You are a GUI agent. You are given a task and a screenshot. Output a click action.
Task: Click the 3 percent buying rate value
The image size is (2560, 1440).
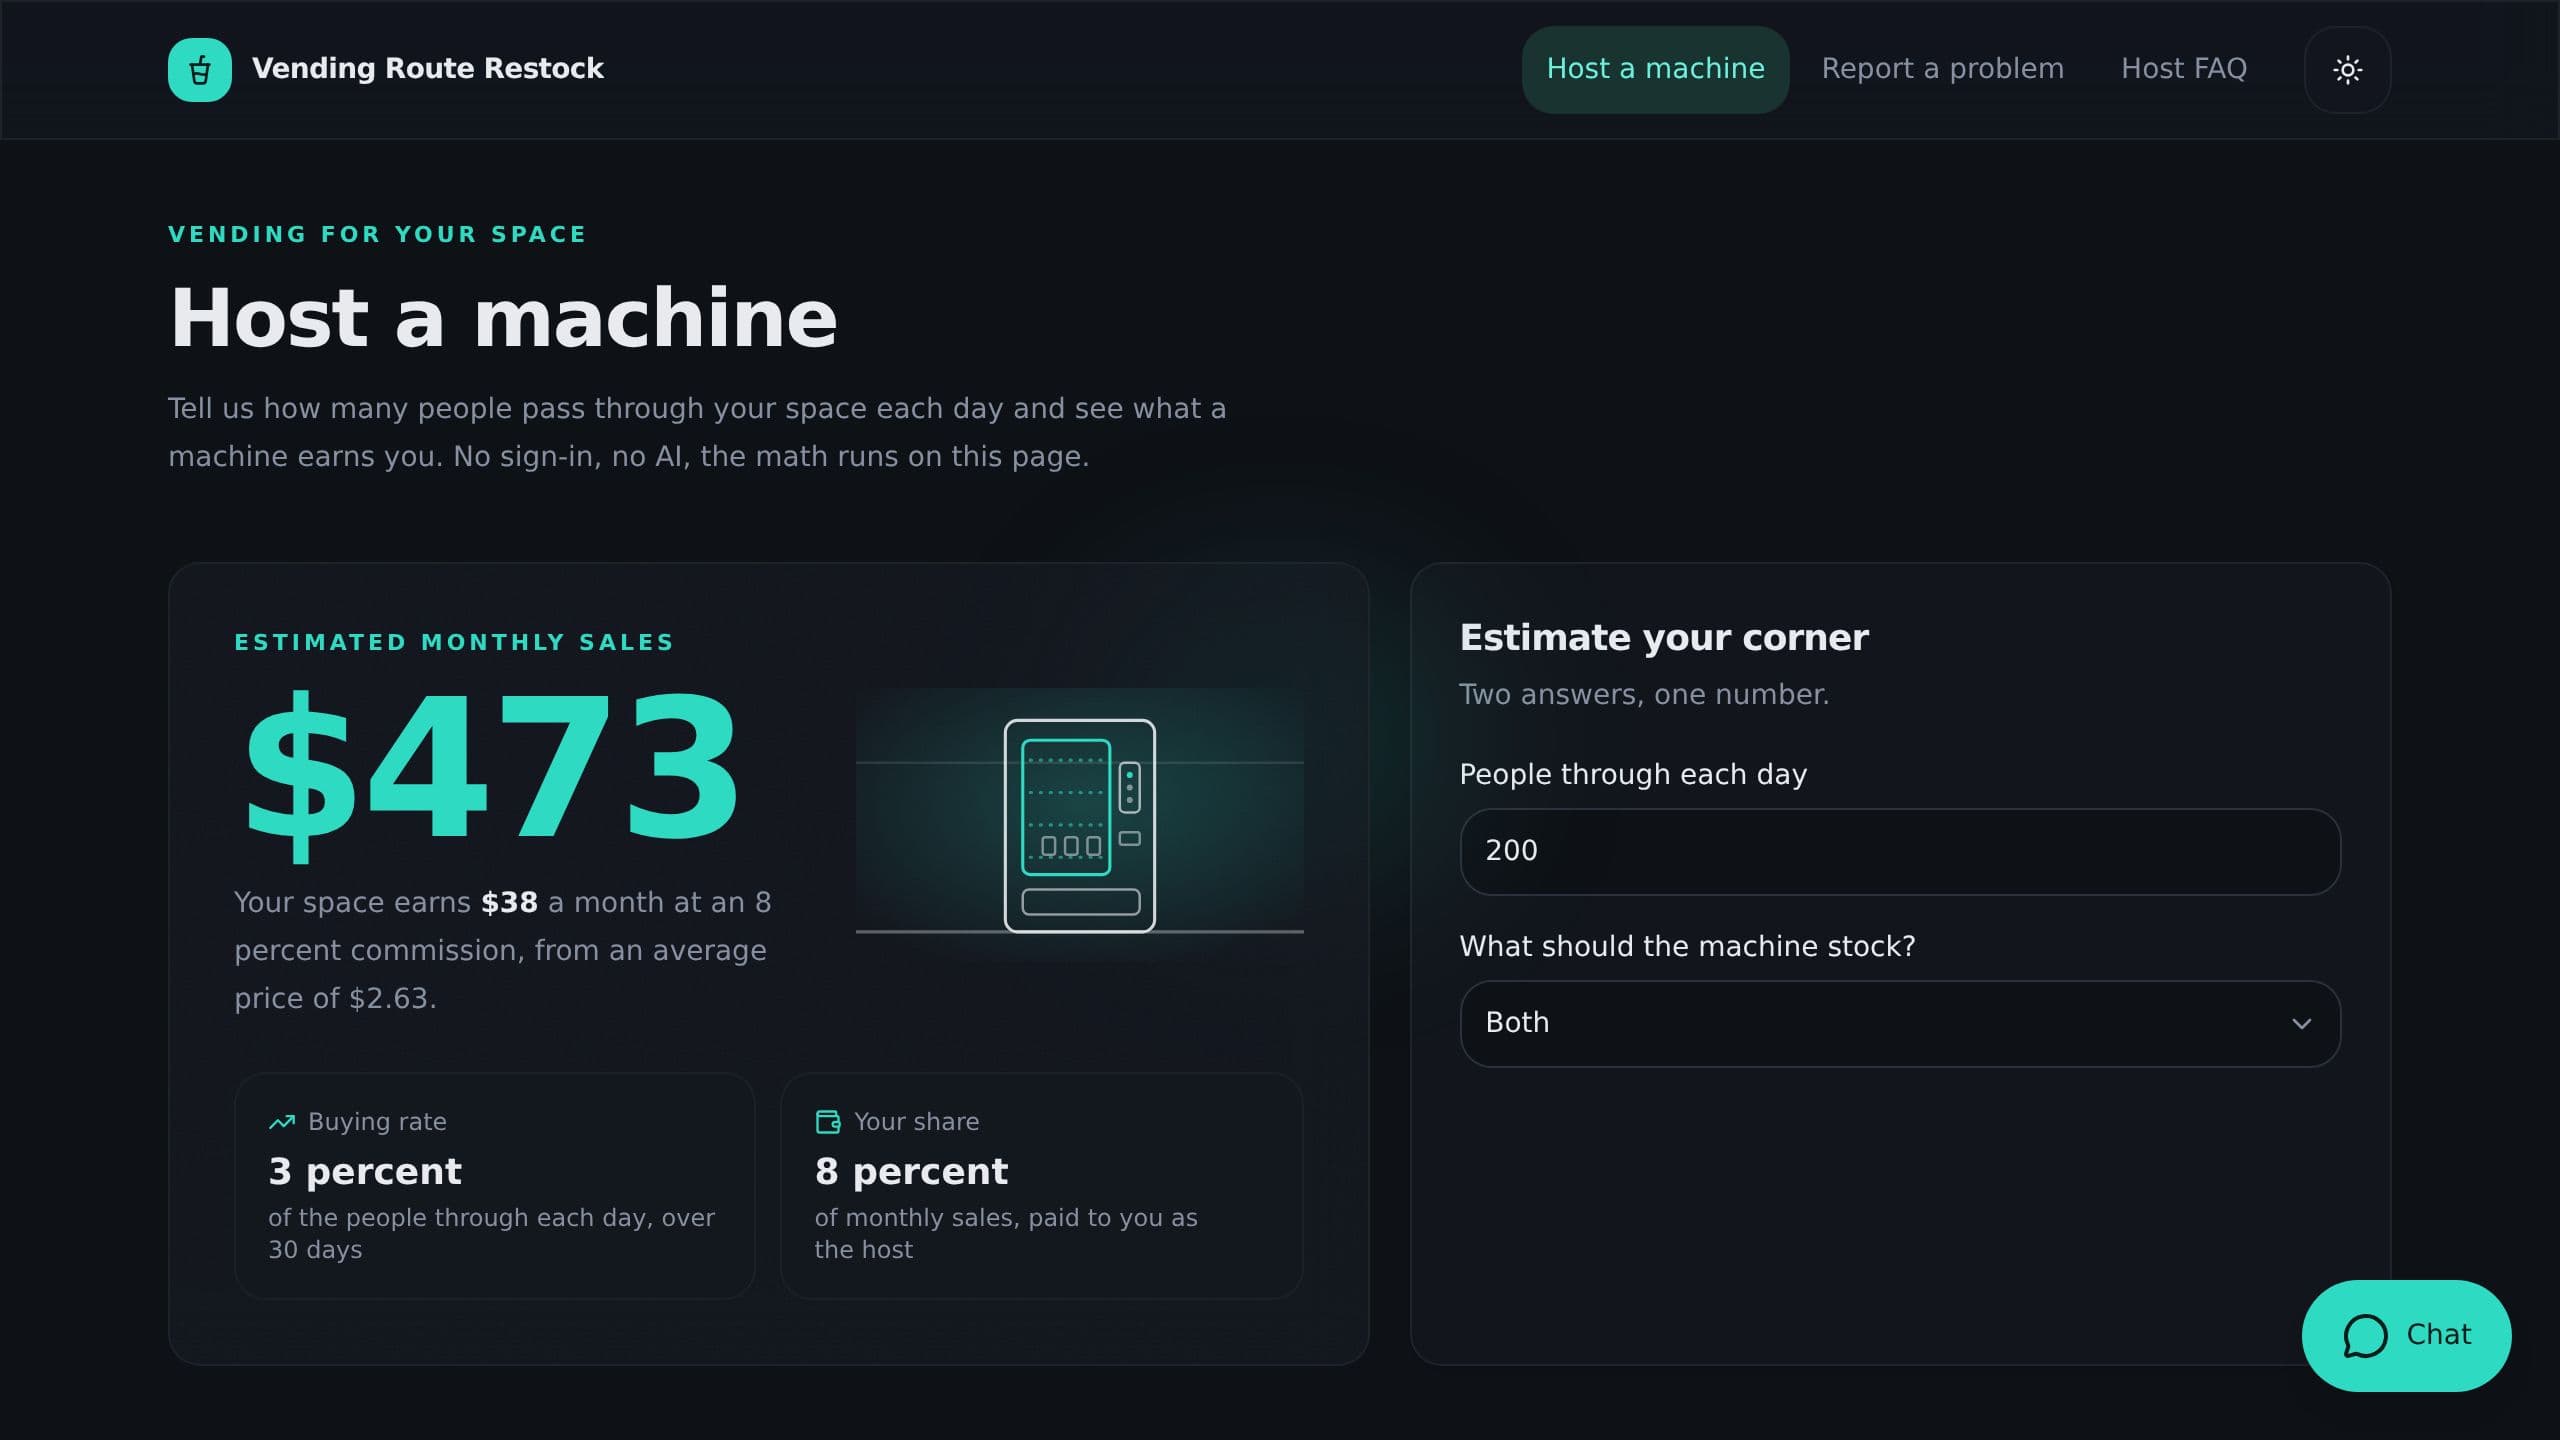[x=365, y=1171]
